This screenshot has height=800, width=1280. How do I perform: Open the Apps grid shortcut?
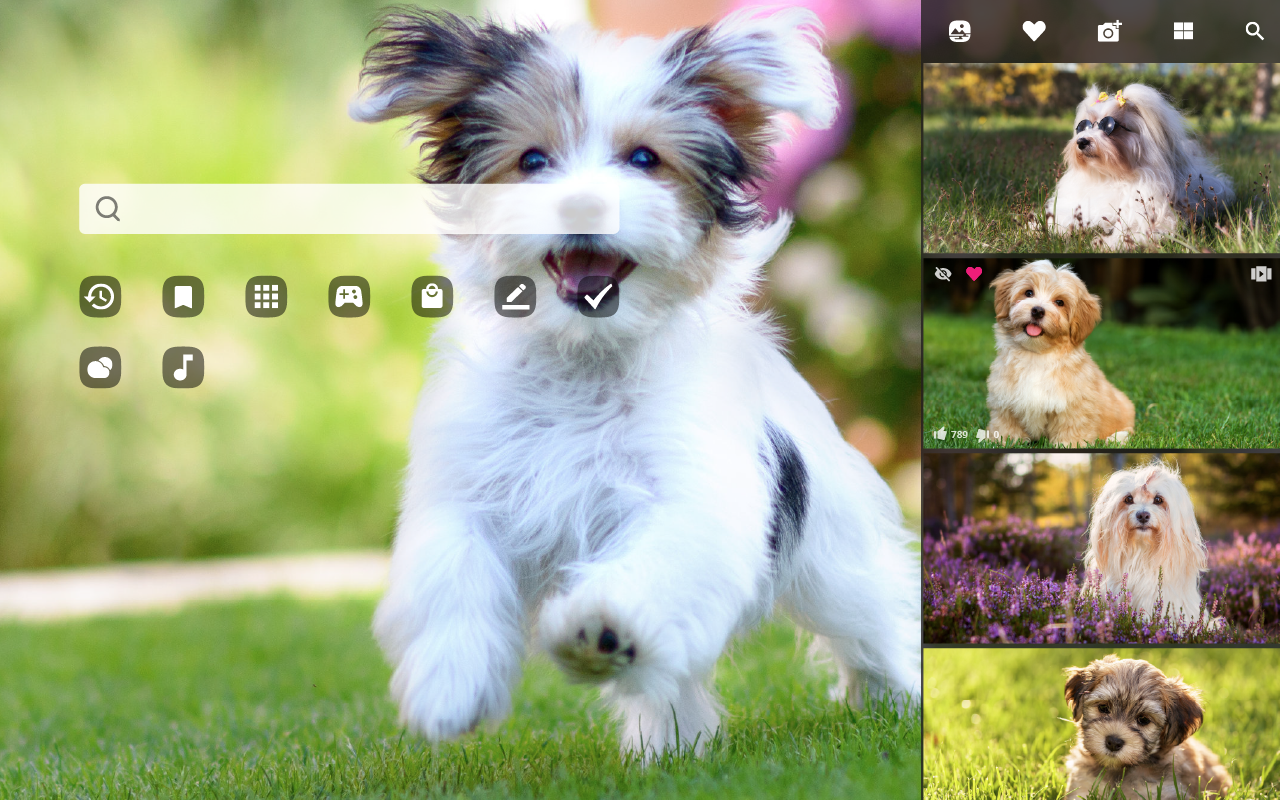tap(266, 297)
